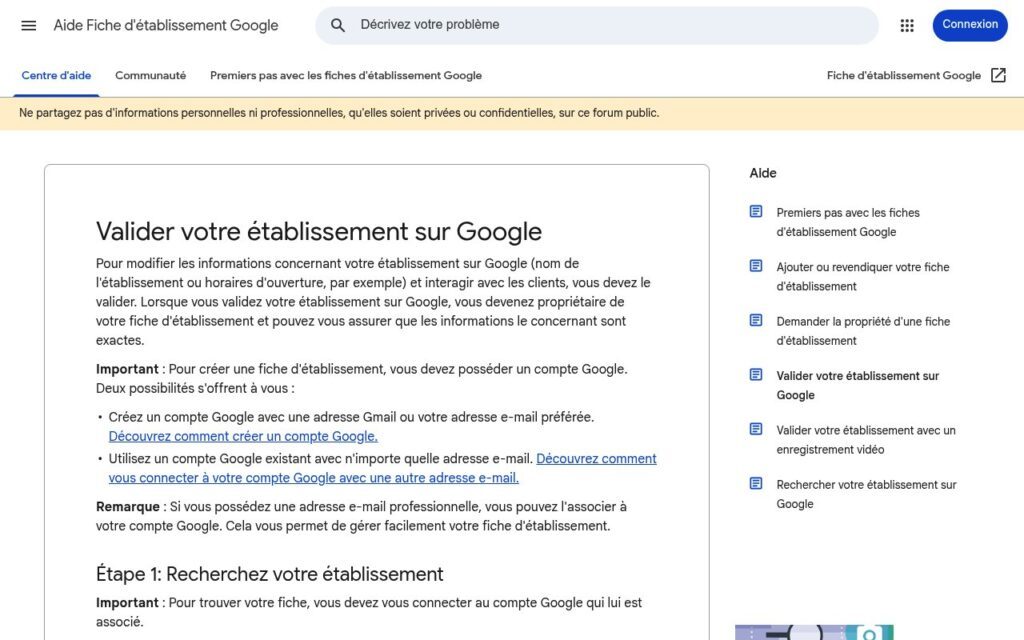Open link about connecting with another e-mail address

382,468
